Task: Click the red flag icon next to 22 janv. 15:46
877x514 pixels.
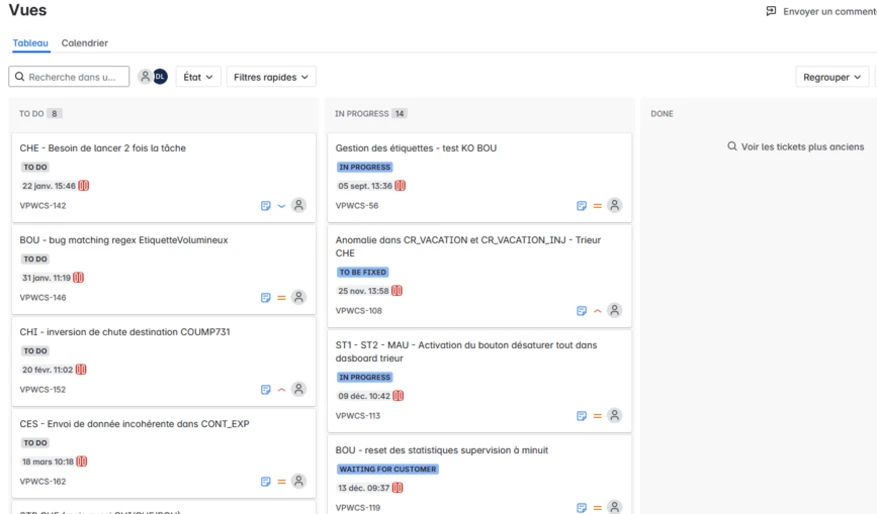Action: tap(83, 186)
